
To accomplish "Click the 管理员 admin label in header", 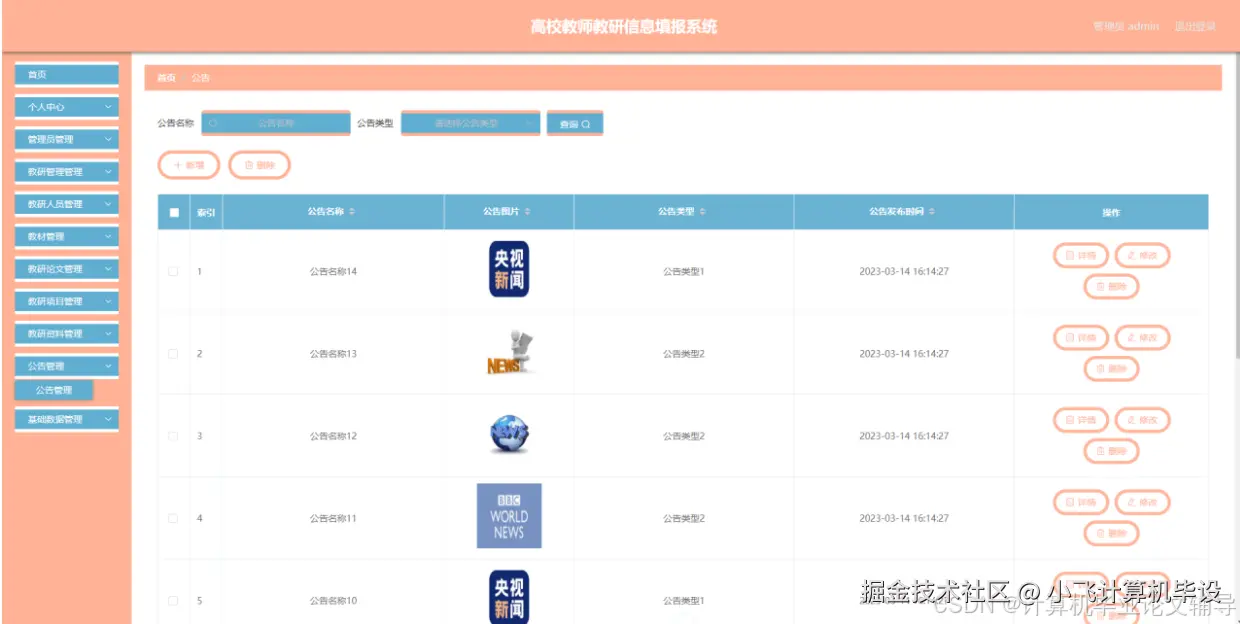I will (x=1126, y=26).
